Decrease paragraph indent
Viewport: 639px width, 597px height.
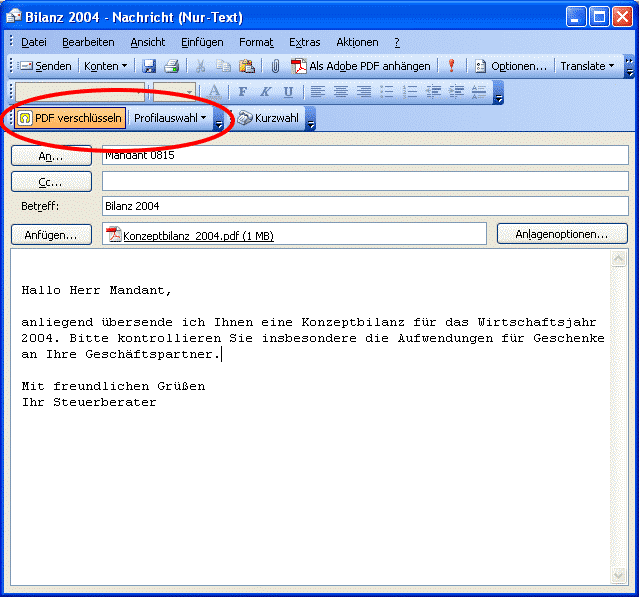pyautogui.click(x=433, y=92)
